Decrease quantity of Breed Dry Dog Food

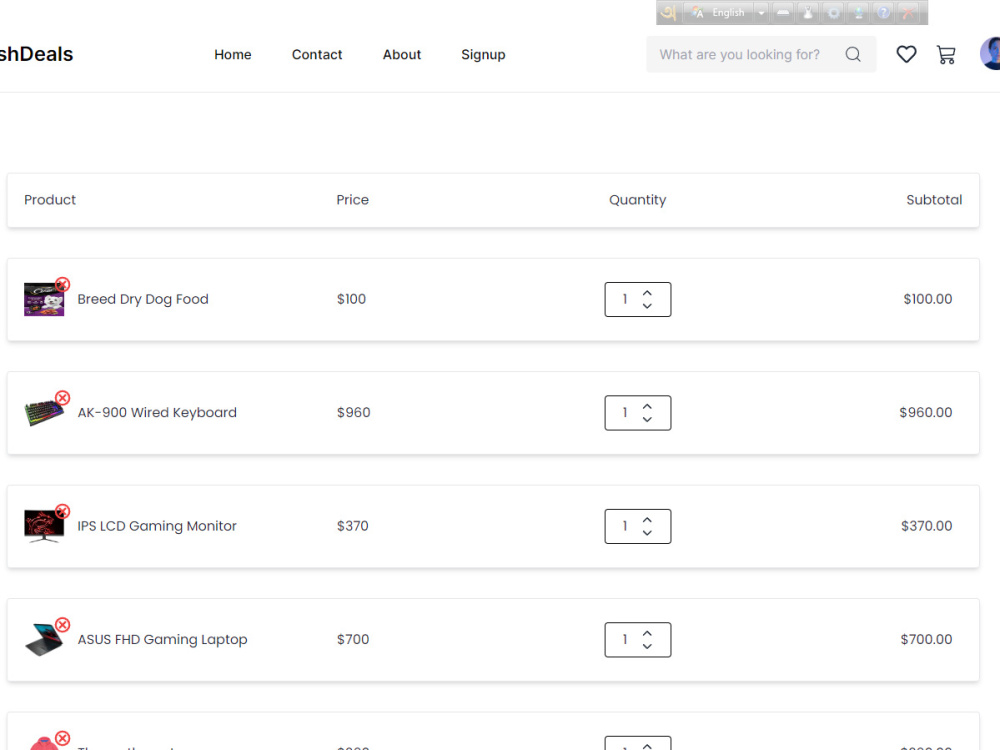[x=647, y=306]
